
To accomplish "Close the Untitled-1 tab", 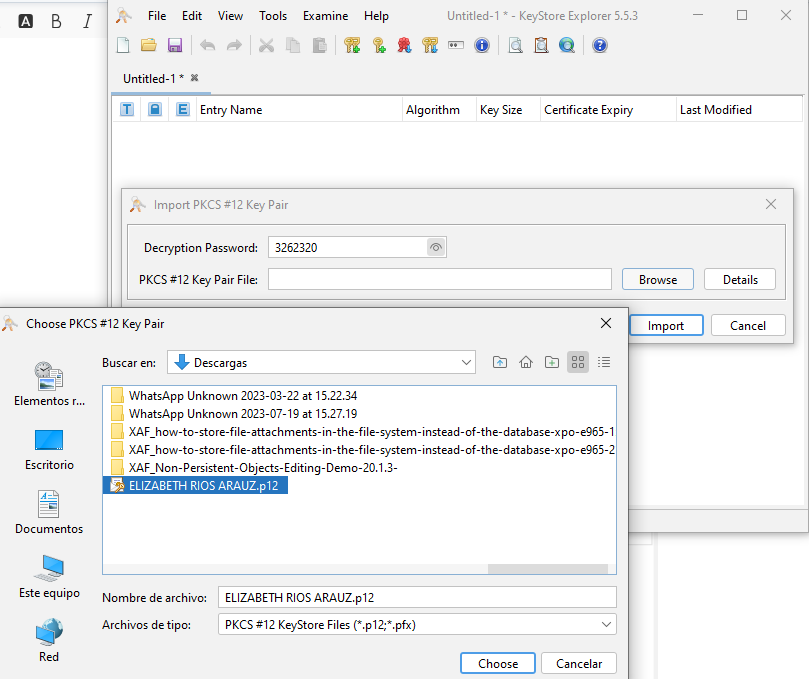I will (195, 78).
